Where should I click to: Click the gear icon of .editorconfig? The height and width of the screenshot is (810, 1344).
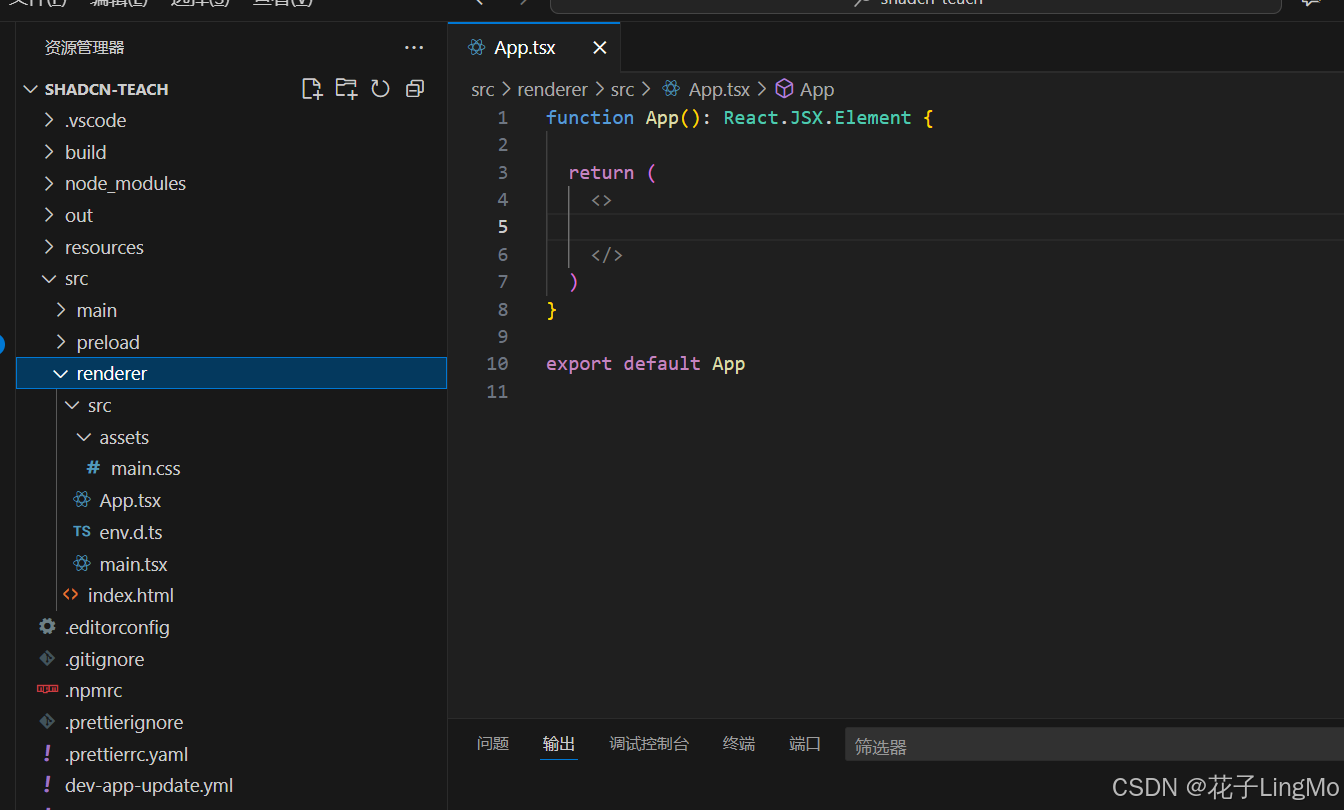(47, 627)
